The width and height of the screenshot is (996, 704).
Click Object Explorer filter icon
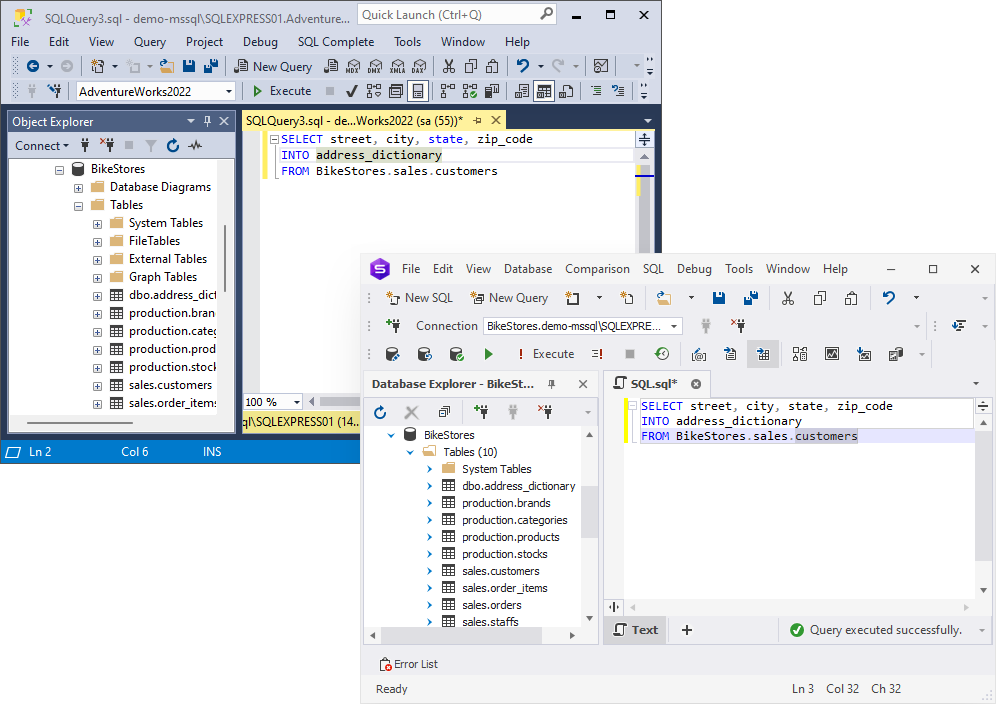(151, 146)
